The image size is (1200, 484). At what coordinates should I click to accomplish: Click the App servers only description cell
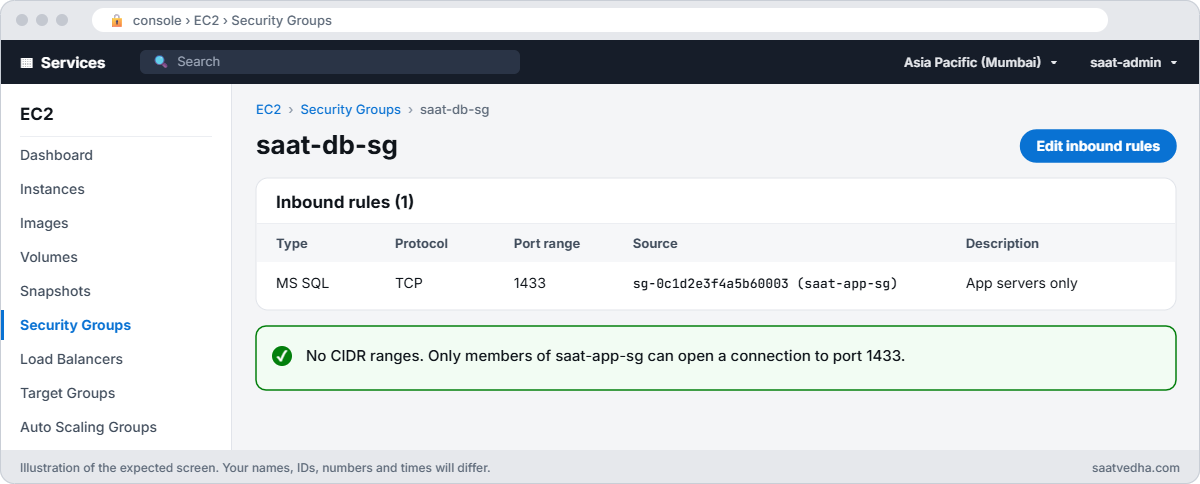click(x=1022, y=283)
